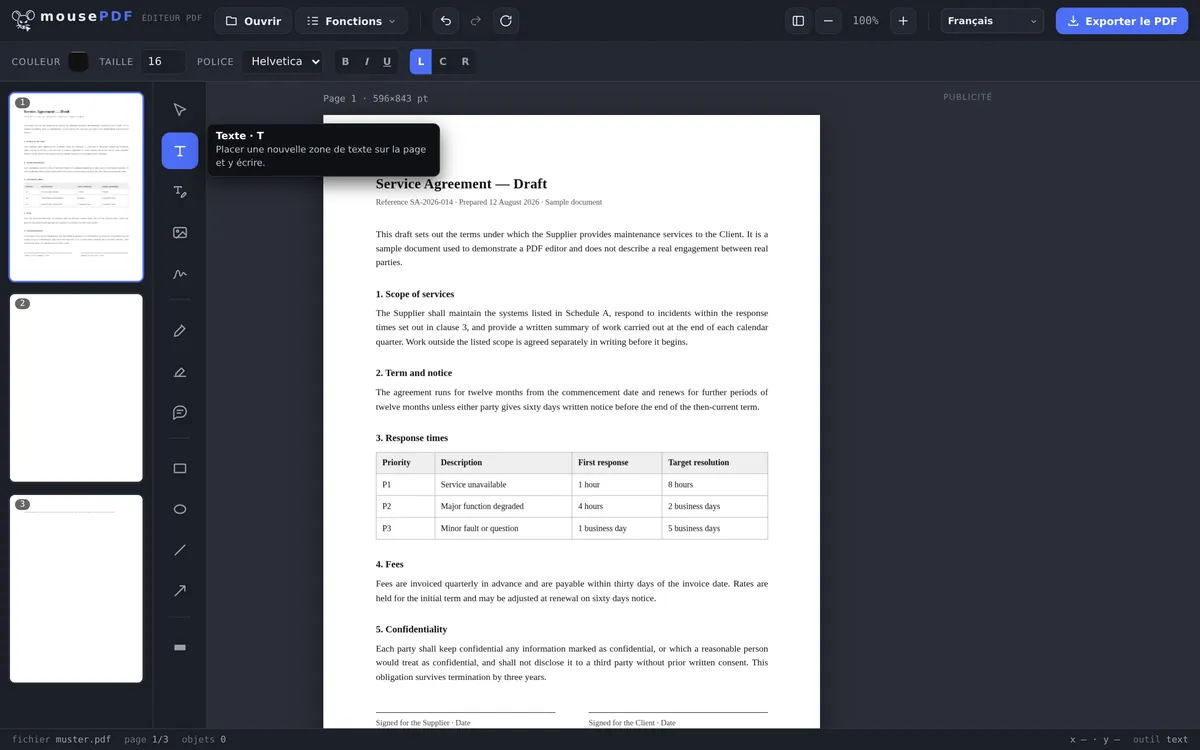Toggle italic formatting

pyautogui.click(x=367, y=62)
